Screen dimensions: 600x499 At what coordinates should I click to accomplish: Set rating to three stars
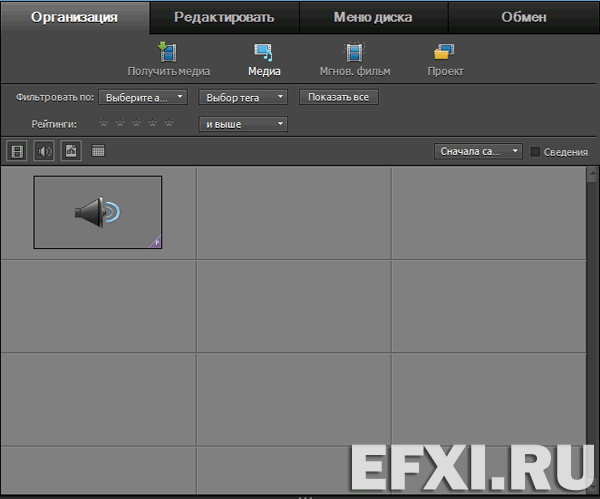pyautogui.click(x=136, y=123)
